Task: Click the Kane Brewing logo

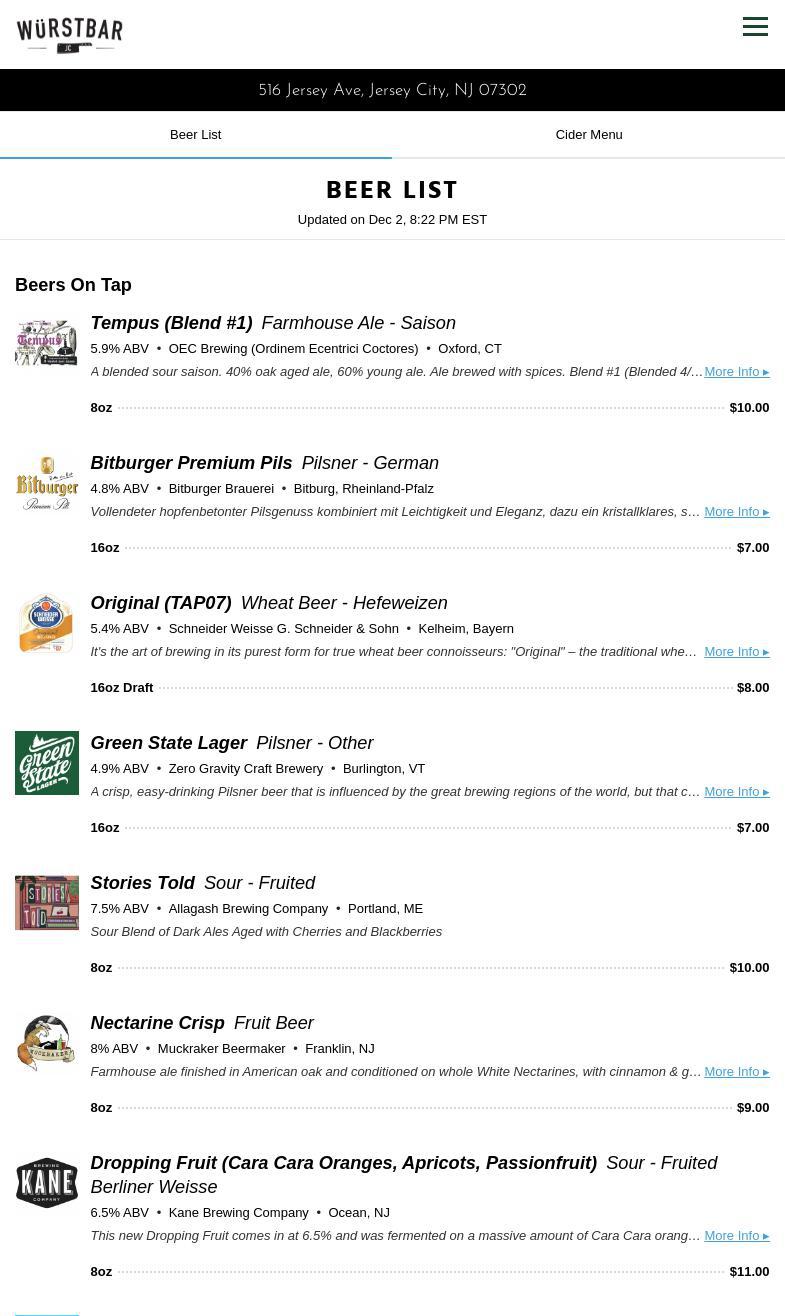Action: [x=47, y=1183]
